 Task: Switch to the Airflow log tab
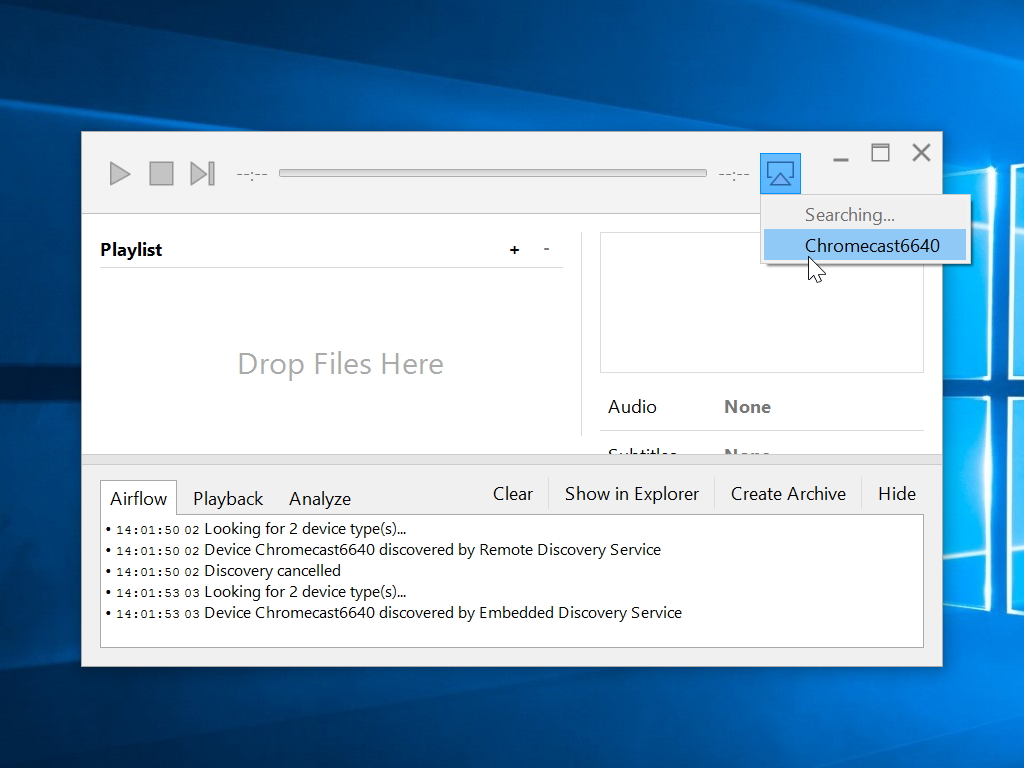138,499
